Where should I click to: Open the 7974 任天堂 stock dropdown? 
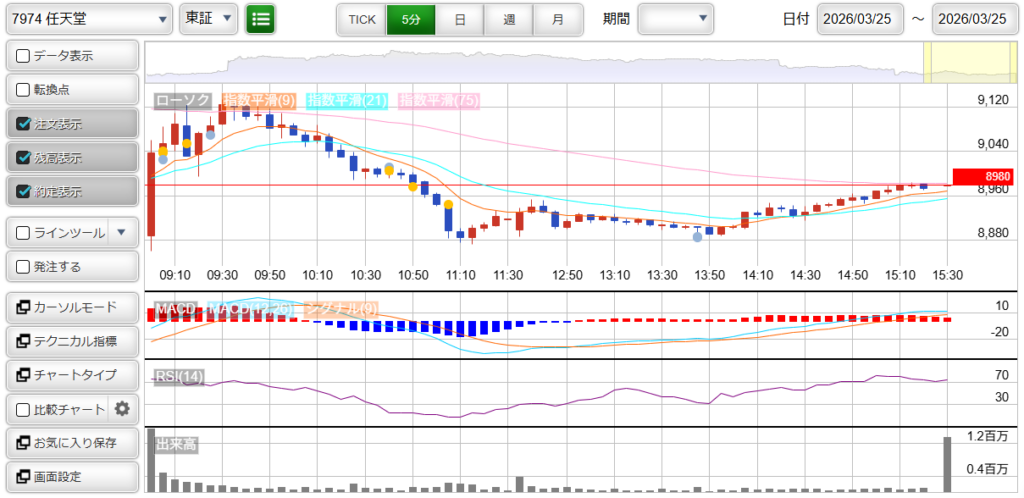pyautogui.click(x=88, y=18)
